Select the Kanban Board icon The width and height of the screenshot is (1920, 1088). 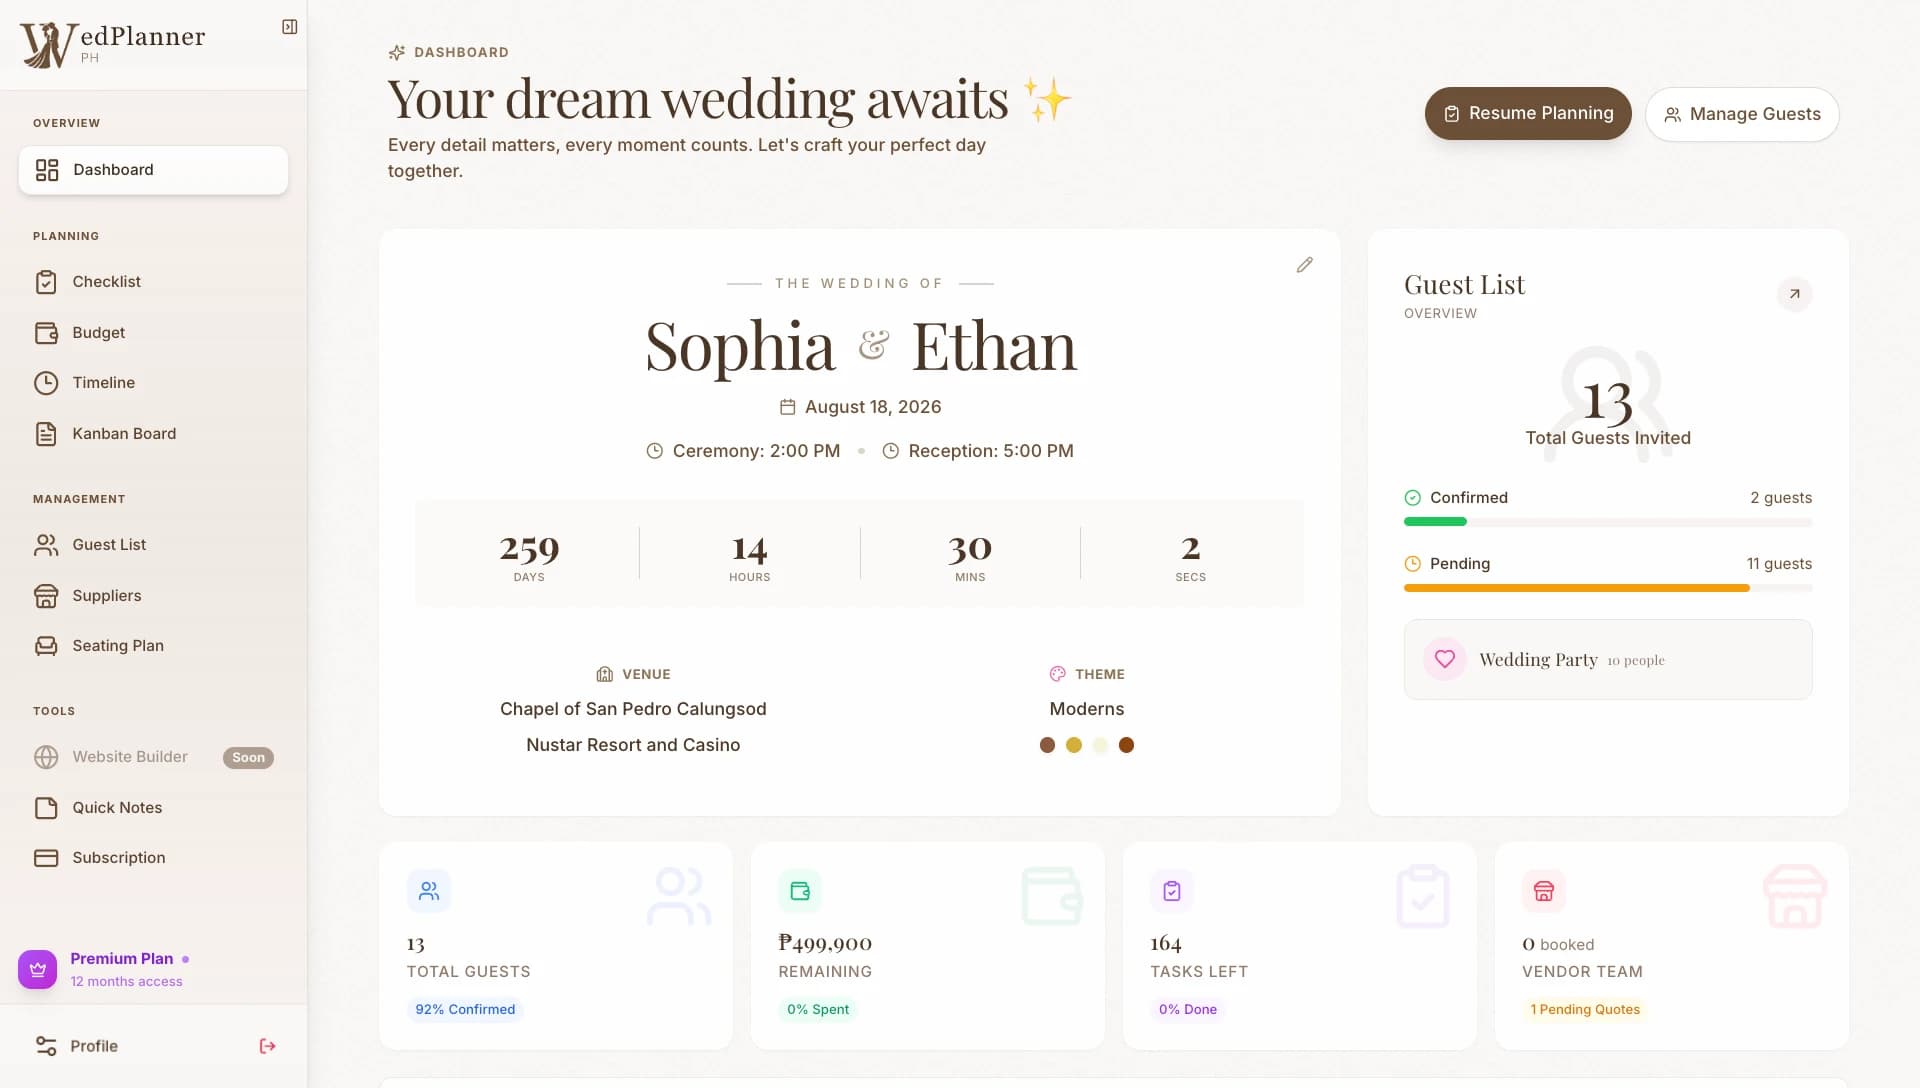tap(48, 433)
